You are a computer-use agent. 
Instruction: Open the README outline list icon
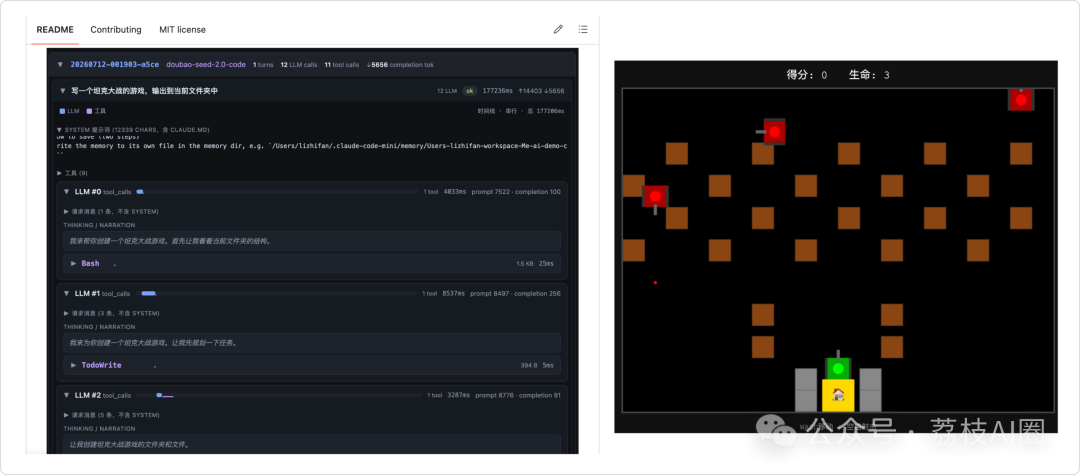583,30
